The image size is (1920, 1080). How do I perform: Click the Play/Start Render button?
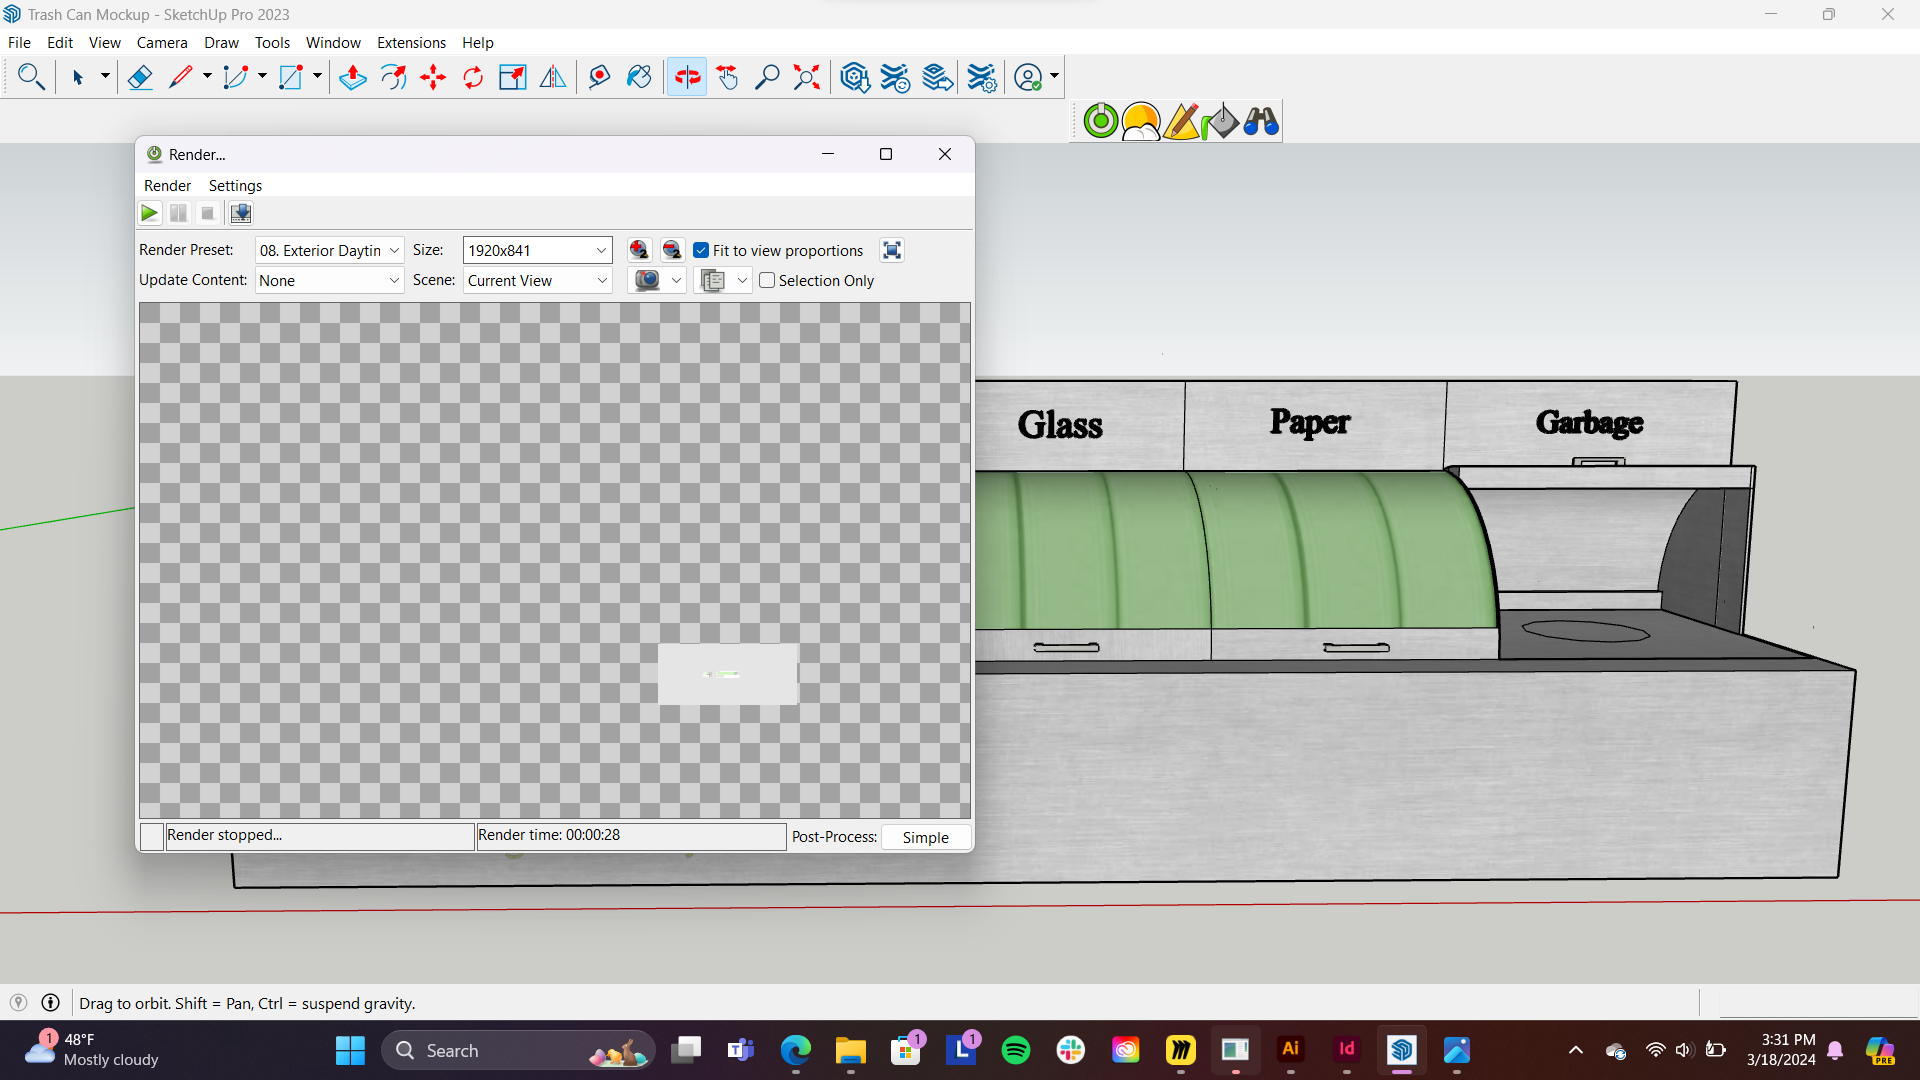pyautogui.click(x=149, y=212)
